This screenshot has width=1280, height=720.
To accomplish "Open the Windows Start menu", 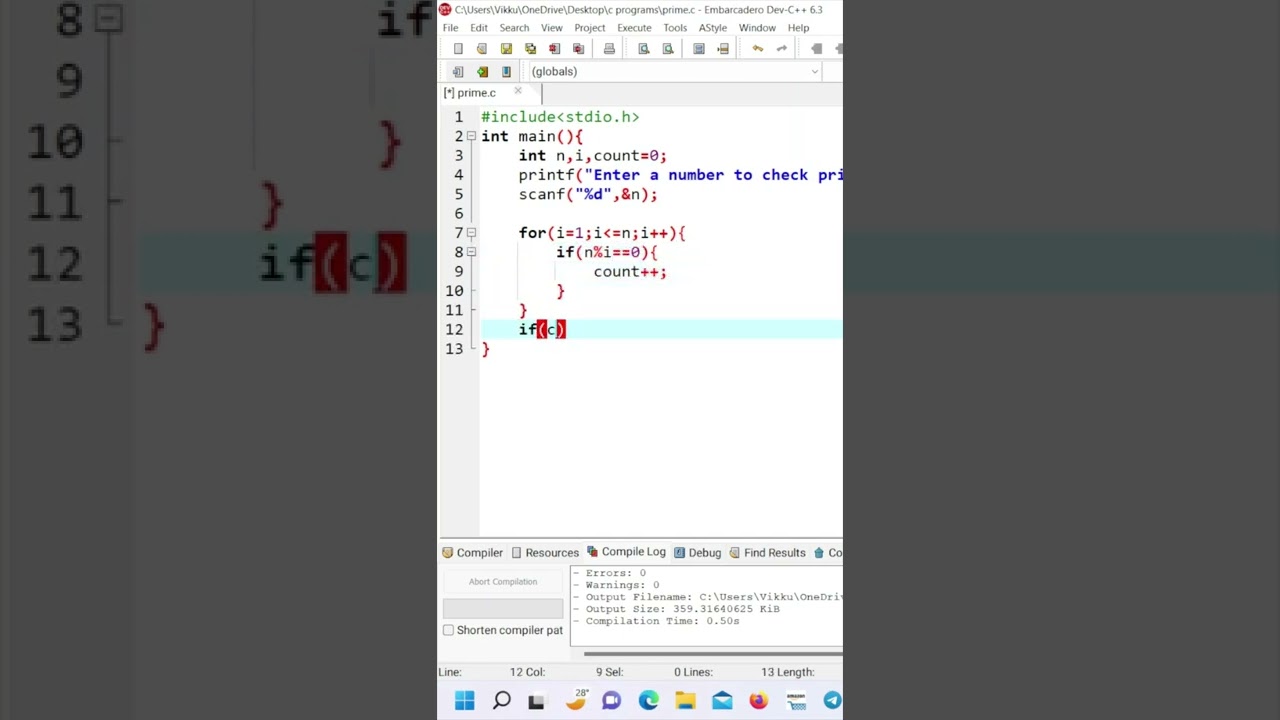I will [x=465, y=701].
